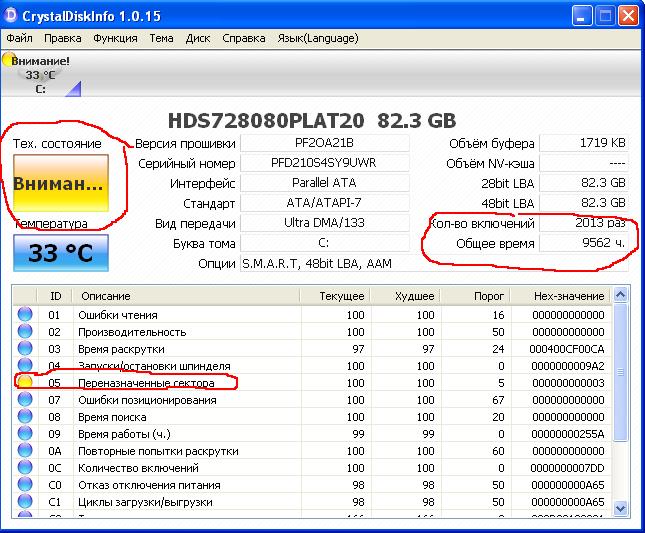Click the power-on count value 2013 раз
Viewport: 645px width, 533px height.
tap(584, 223)
